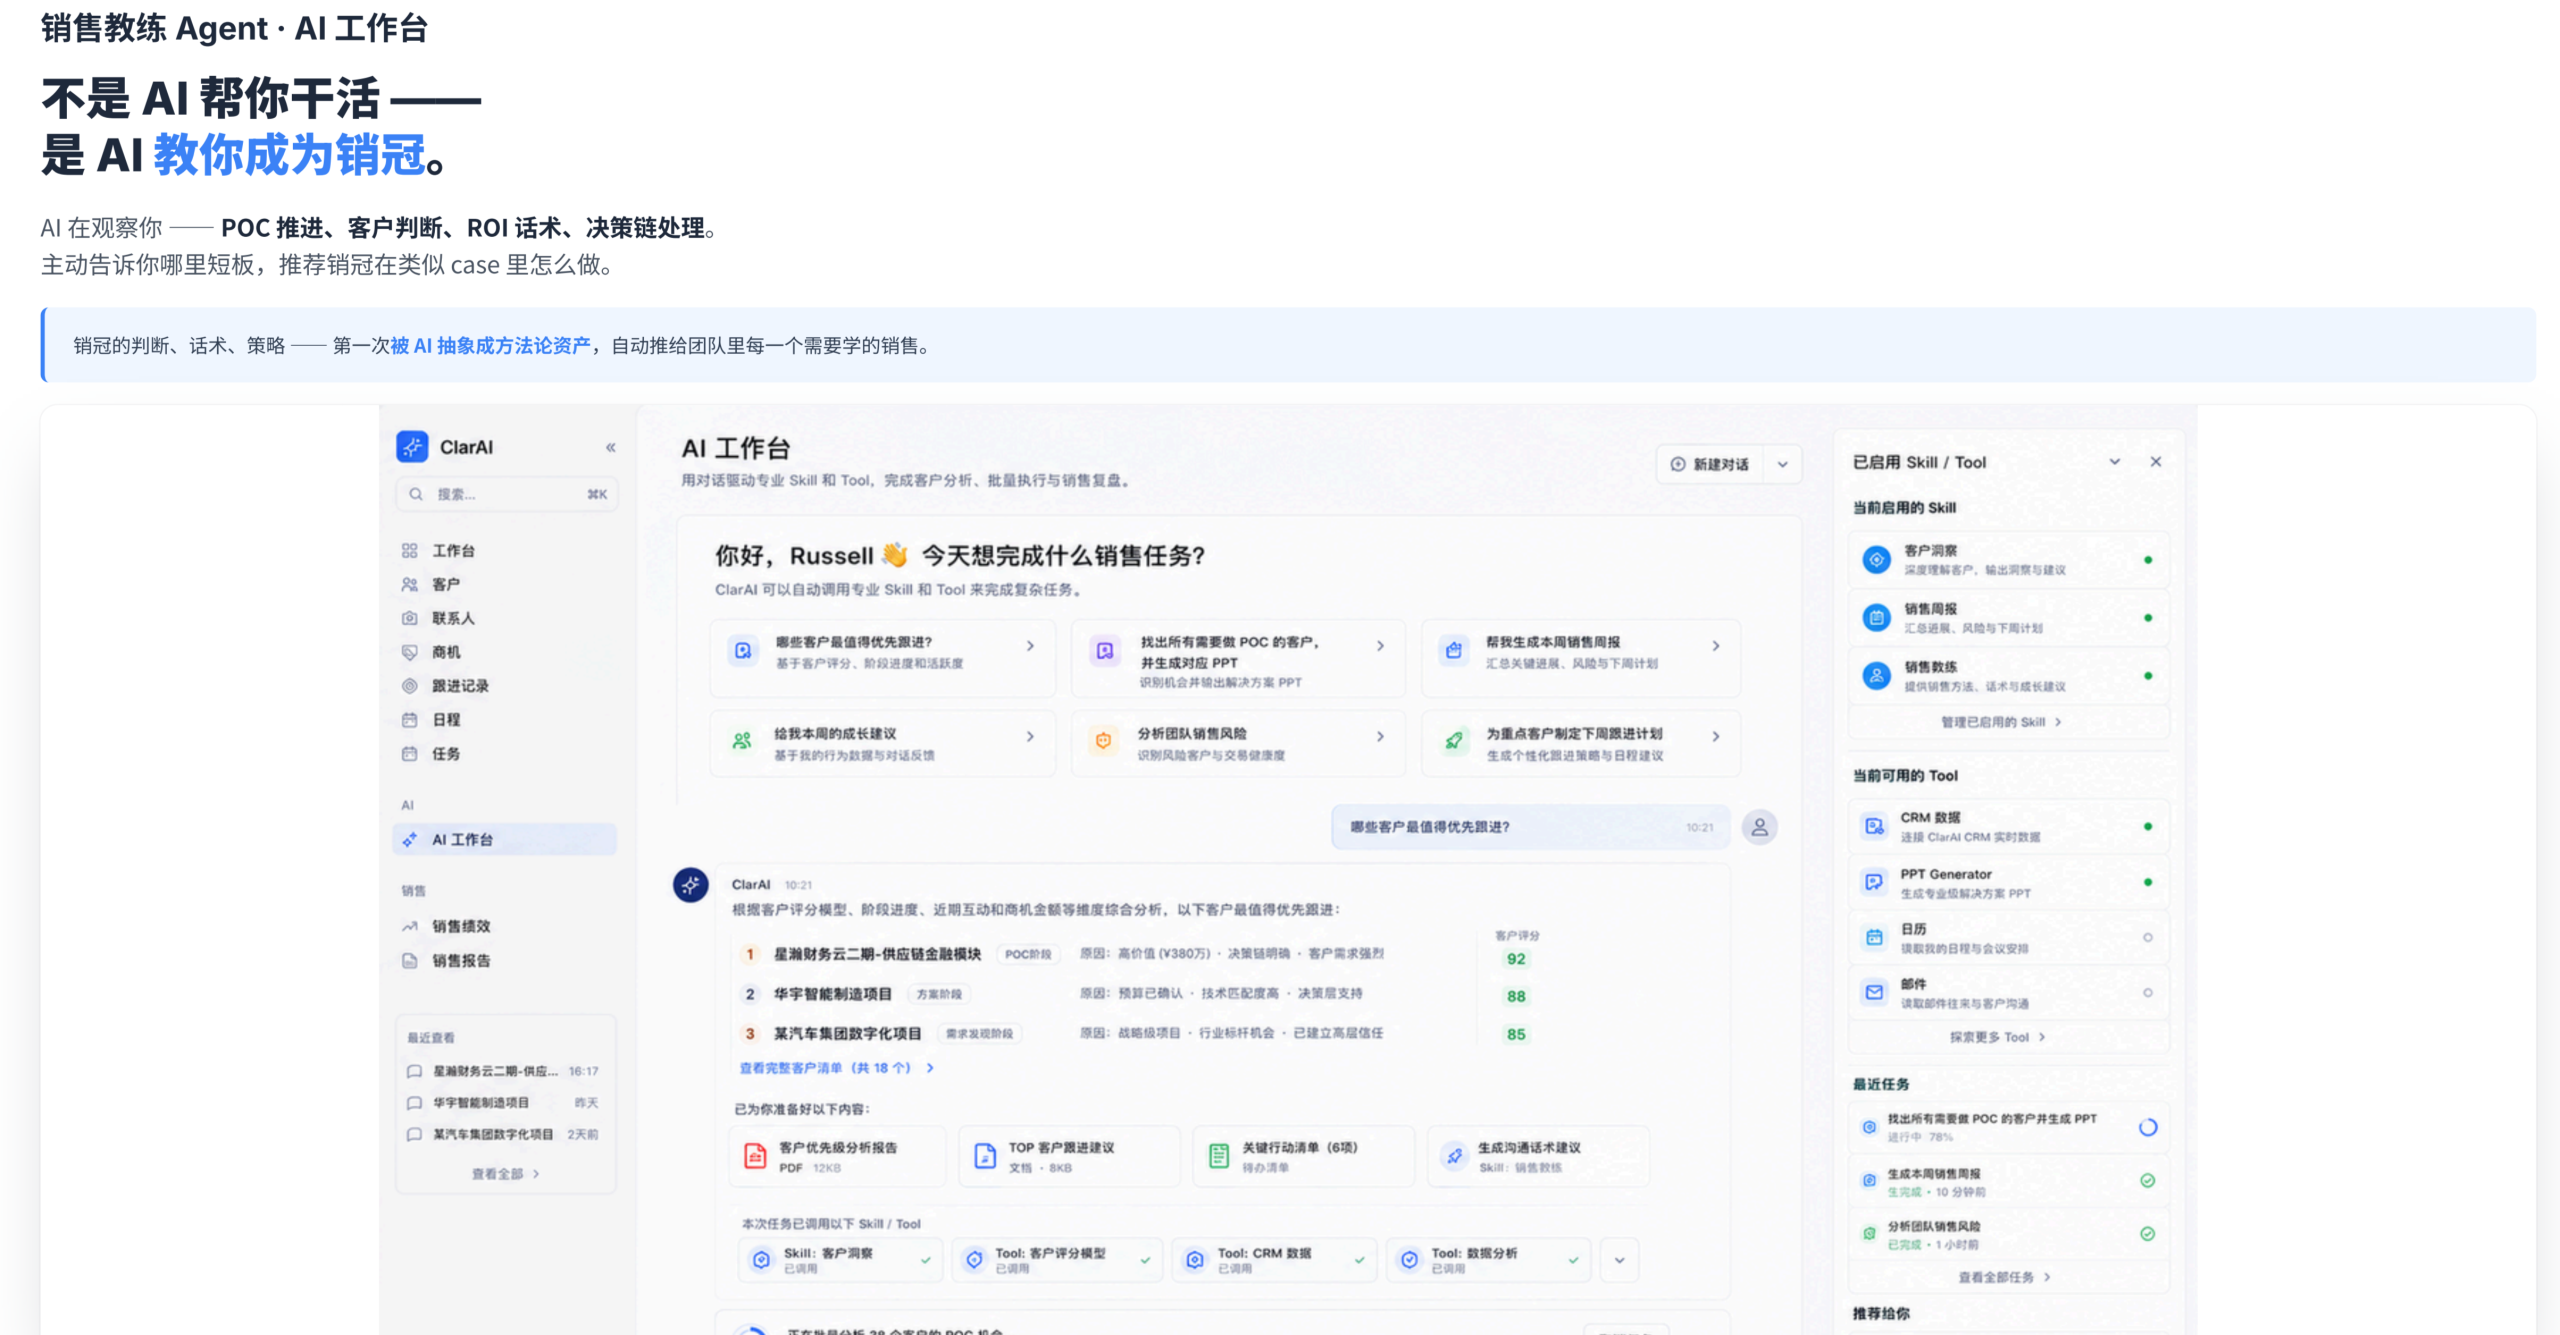The image size is (2560, 1335).
Task: Click the 销售教练 skill icon
Action: point(1877,676)
